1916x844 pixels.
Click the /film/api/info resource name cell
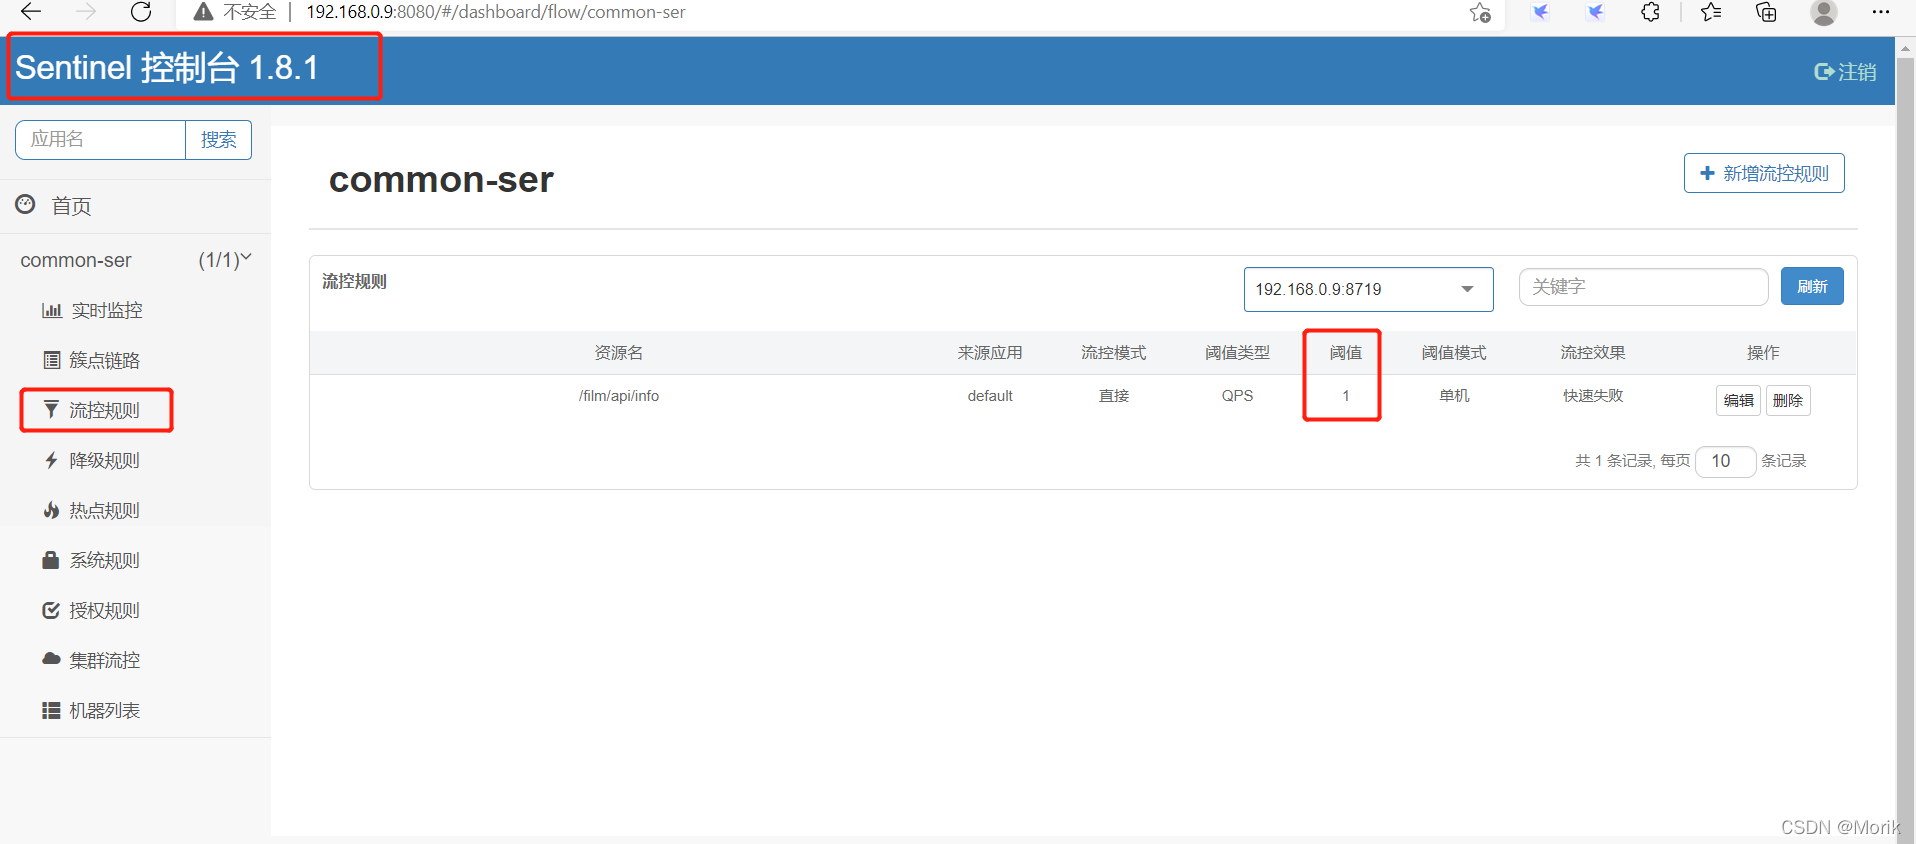(618, 396)
